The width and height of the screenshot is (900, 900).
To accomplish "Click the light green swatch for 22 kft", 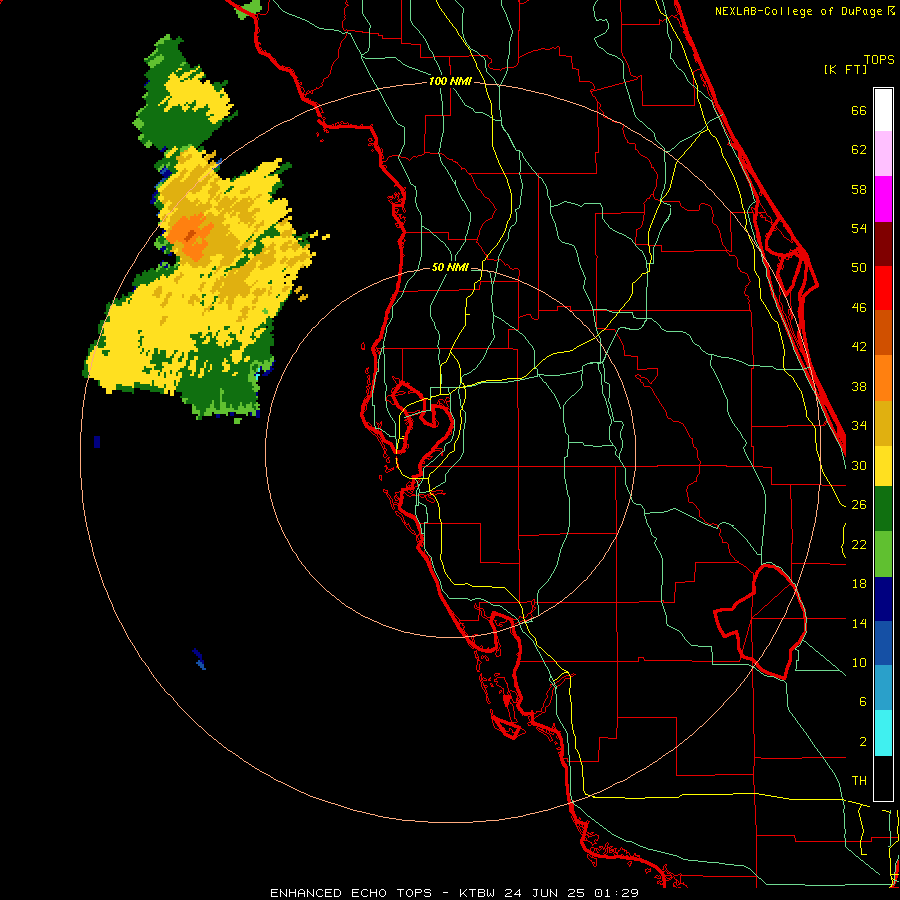I will pos(883,554).
